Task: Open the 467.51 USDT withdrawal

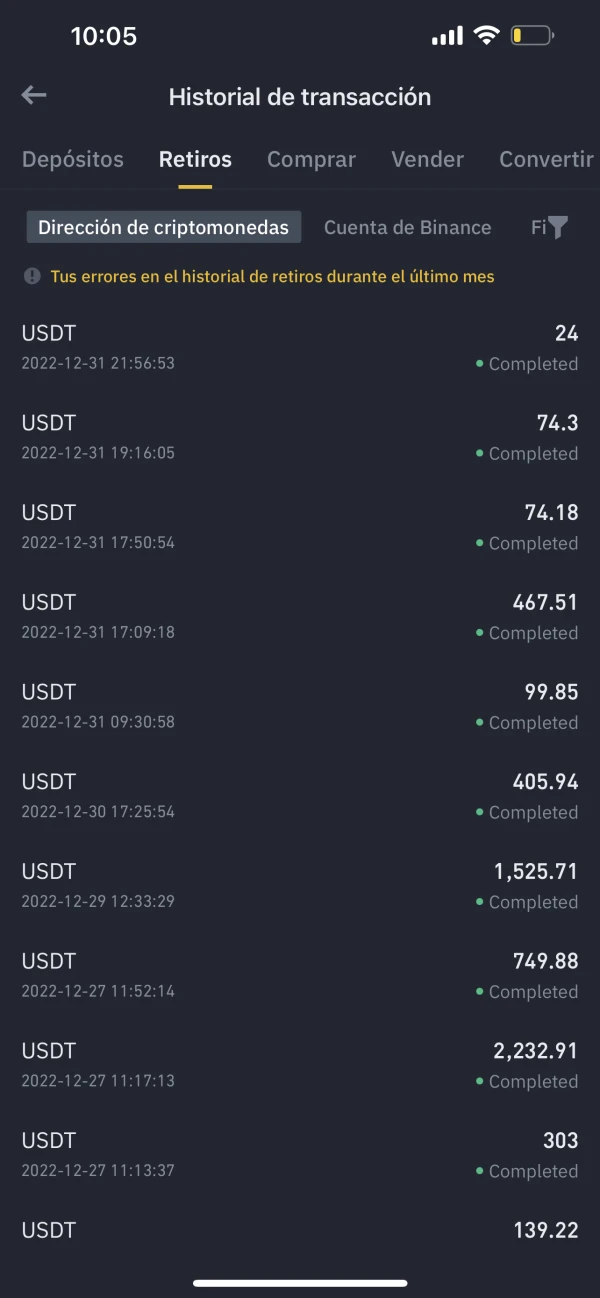Action: (x=300, y=616)
